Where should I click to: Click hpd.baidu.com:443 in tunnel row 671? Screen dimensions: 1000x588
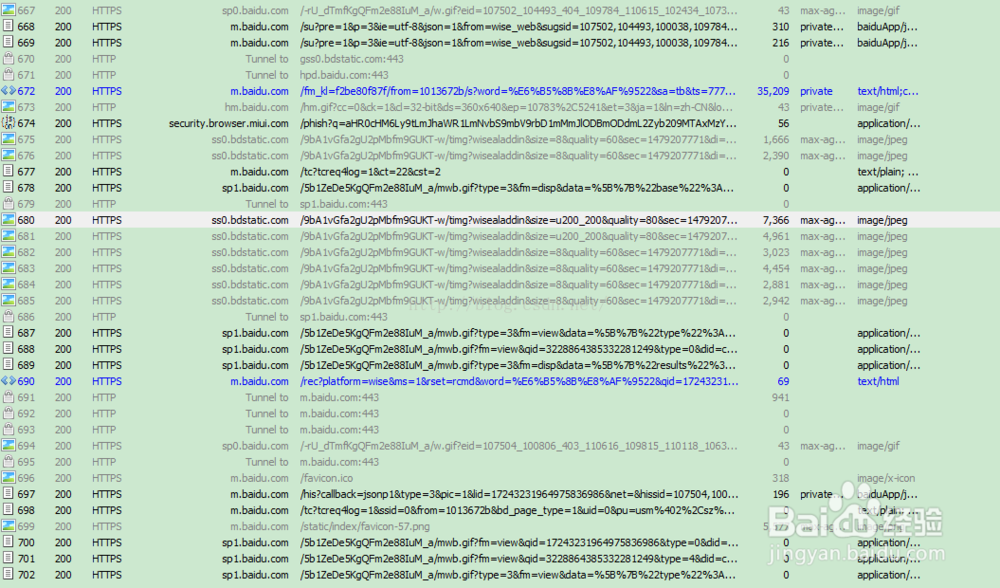pos(344,75)
